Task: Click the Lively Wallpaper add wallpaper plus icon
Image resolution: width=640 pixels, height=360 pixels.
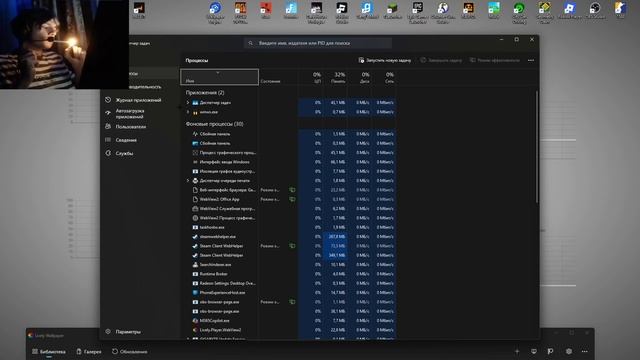Action: point(517,351)
